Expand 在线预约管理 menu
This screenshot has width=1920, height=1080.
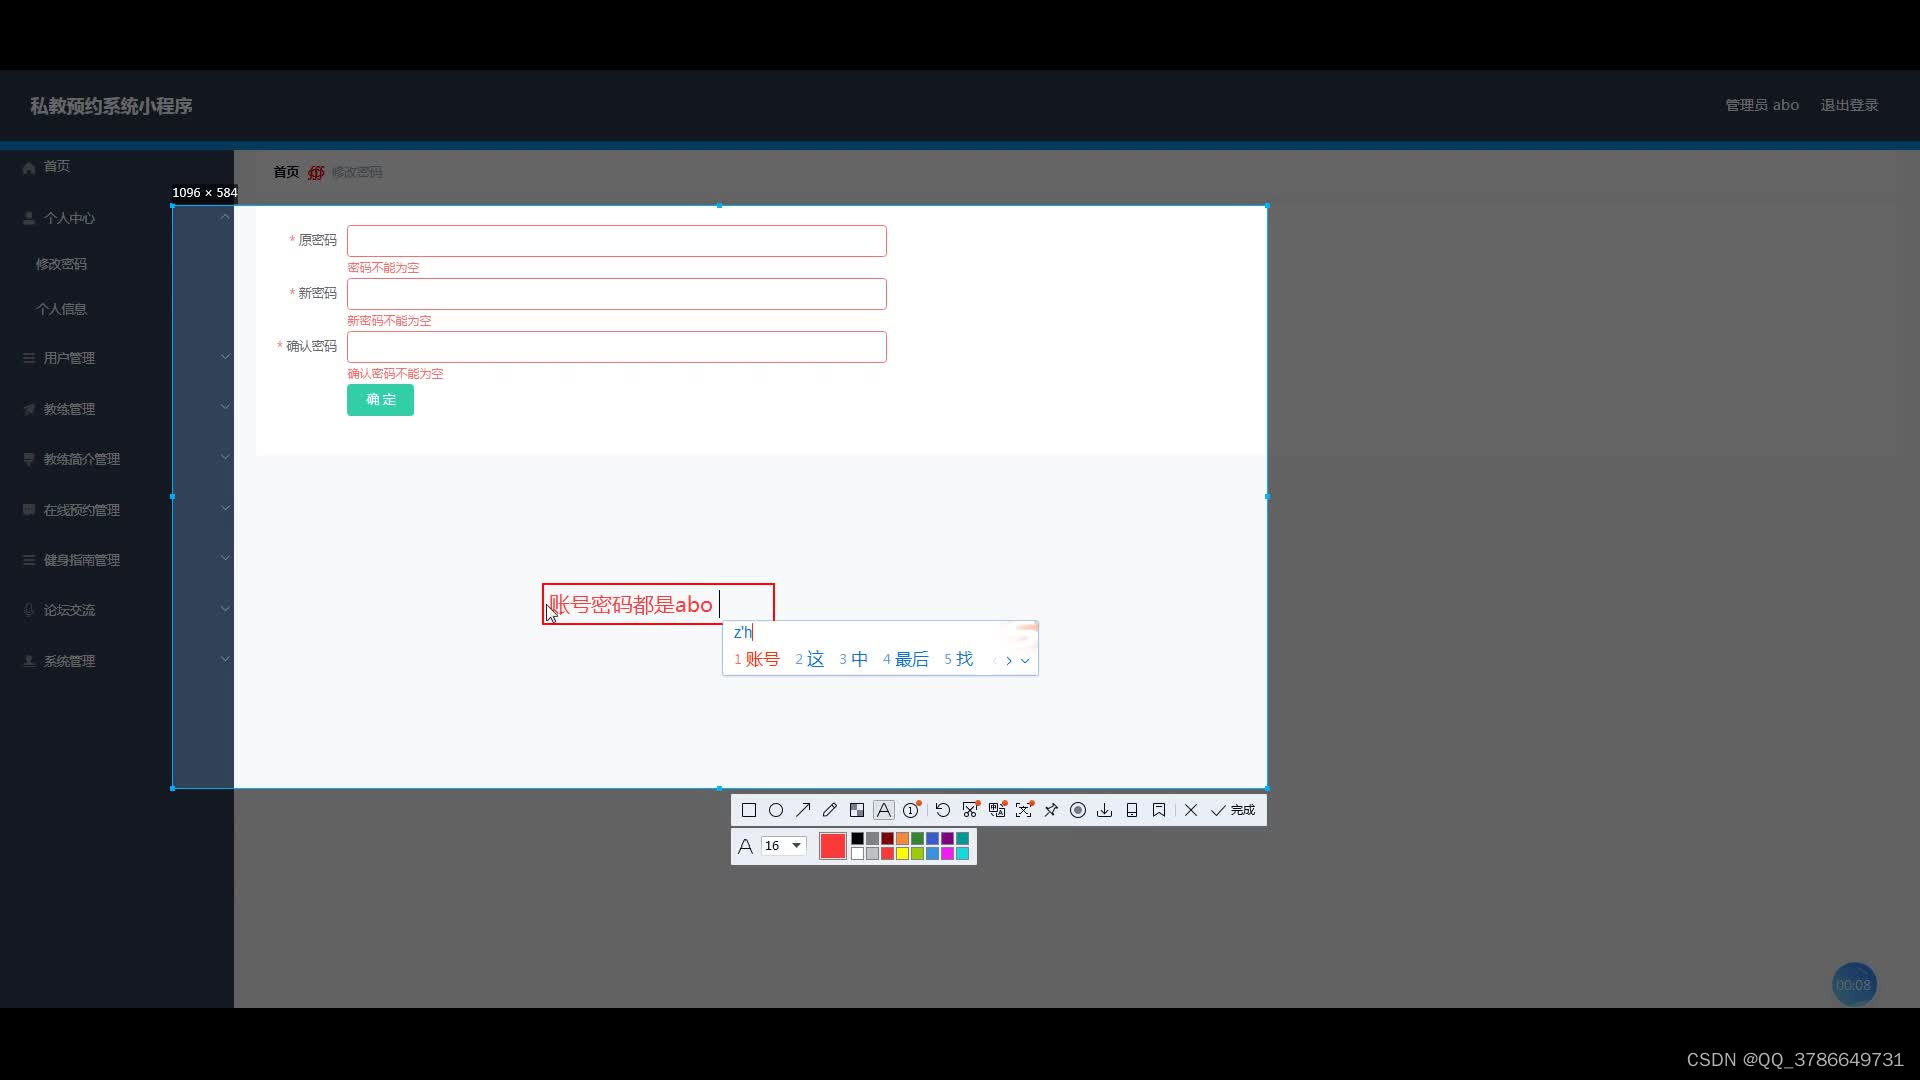[x=117, y=510]
